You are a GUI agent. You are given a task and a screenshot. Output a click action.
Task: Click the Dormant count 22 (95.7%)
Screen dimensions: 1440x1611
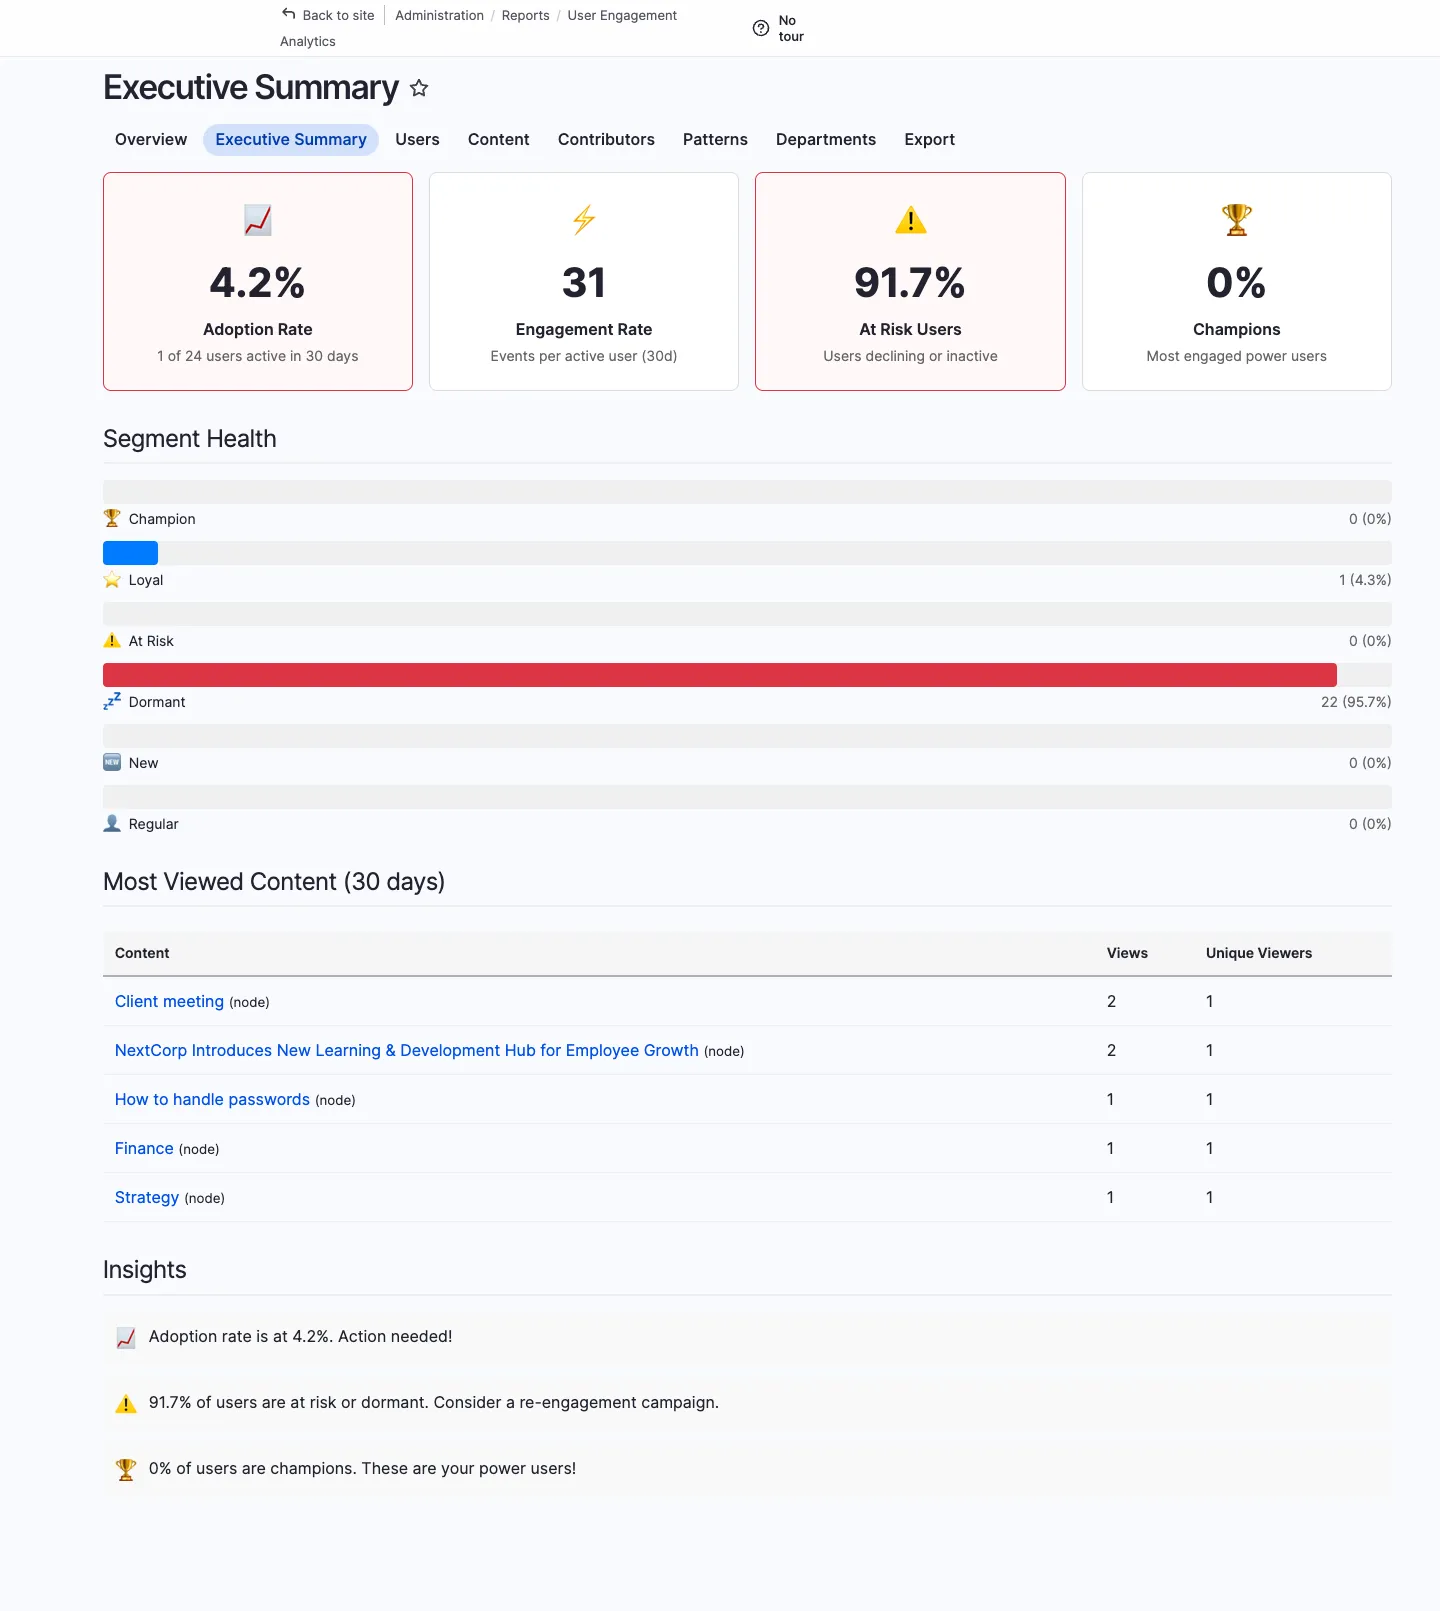pos(1356,702)
